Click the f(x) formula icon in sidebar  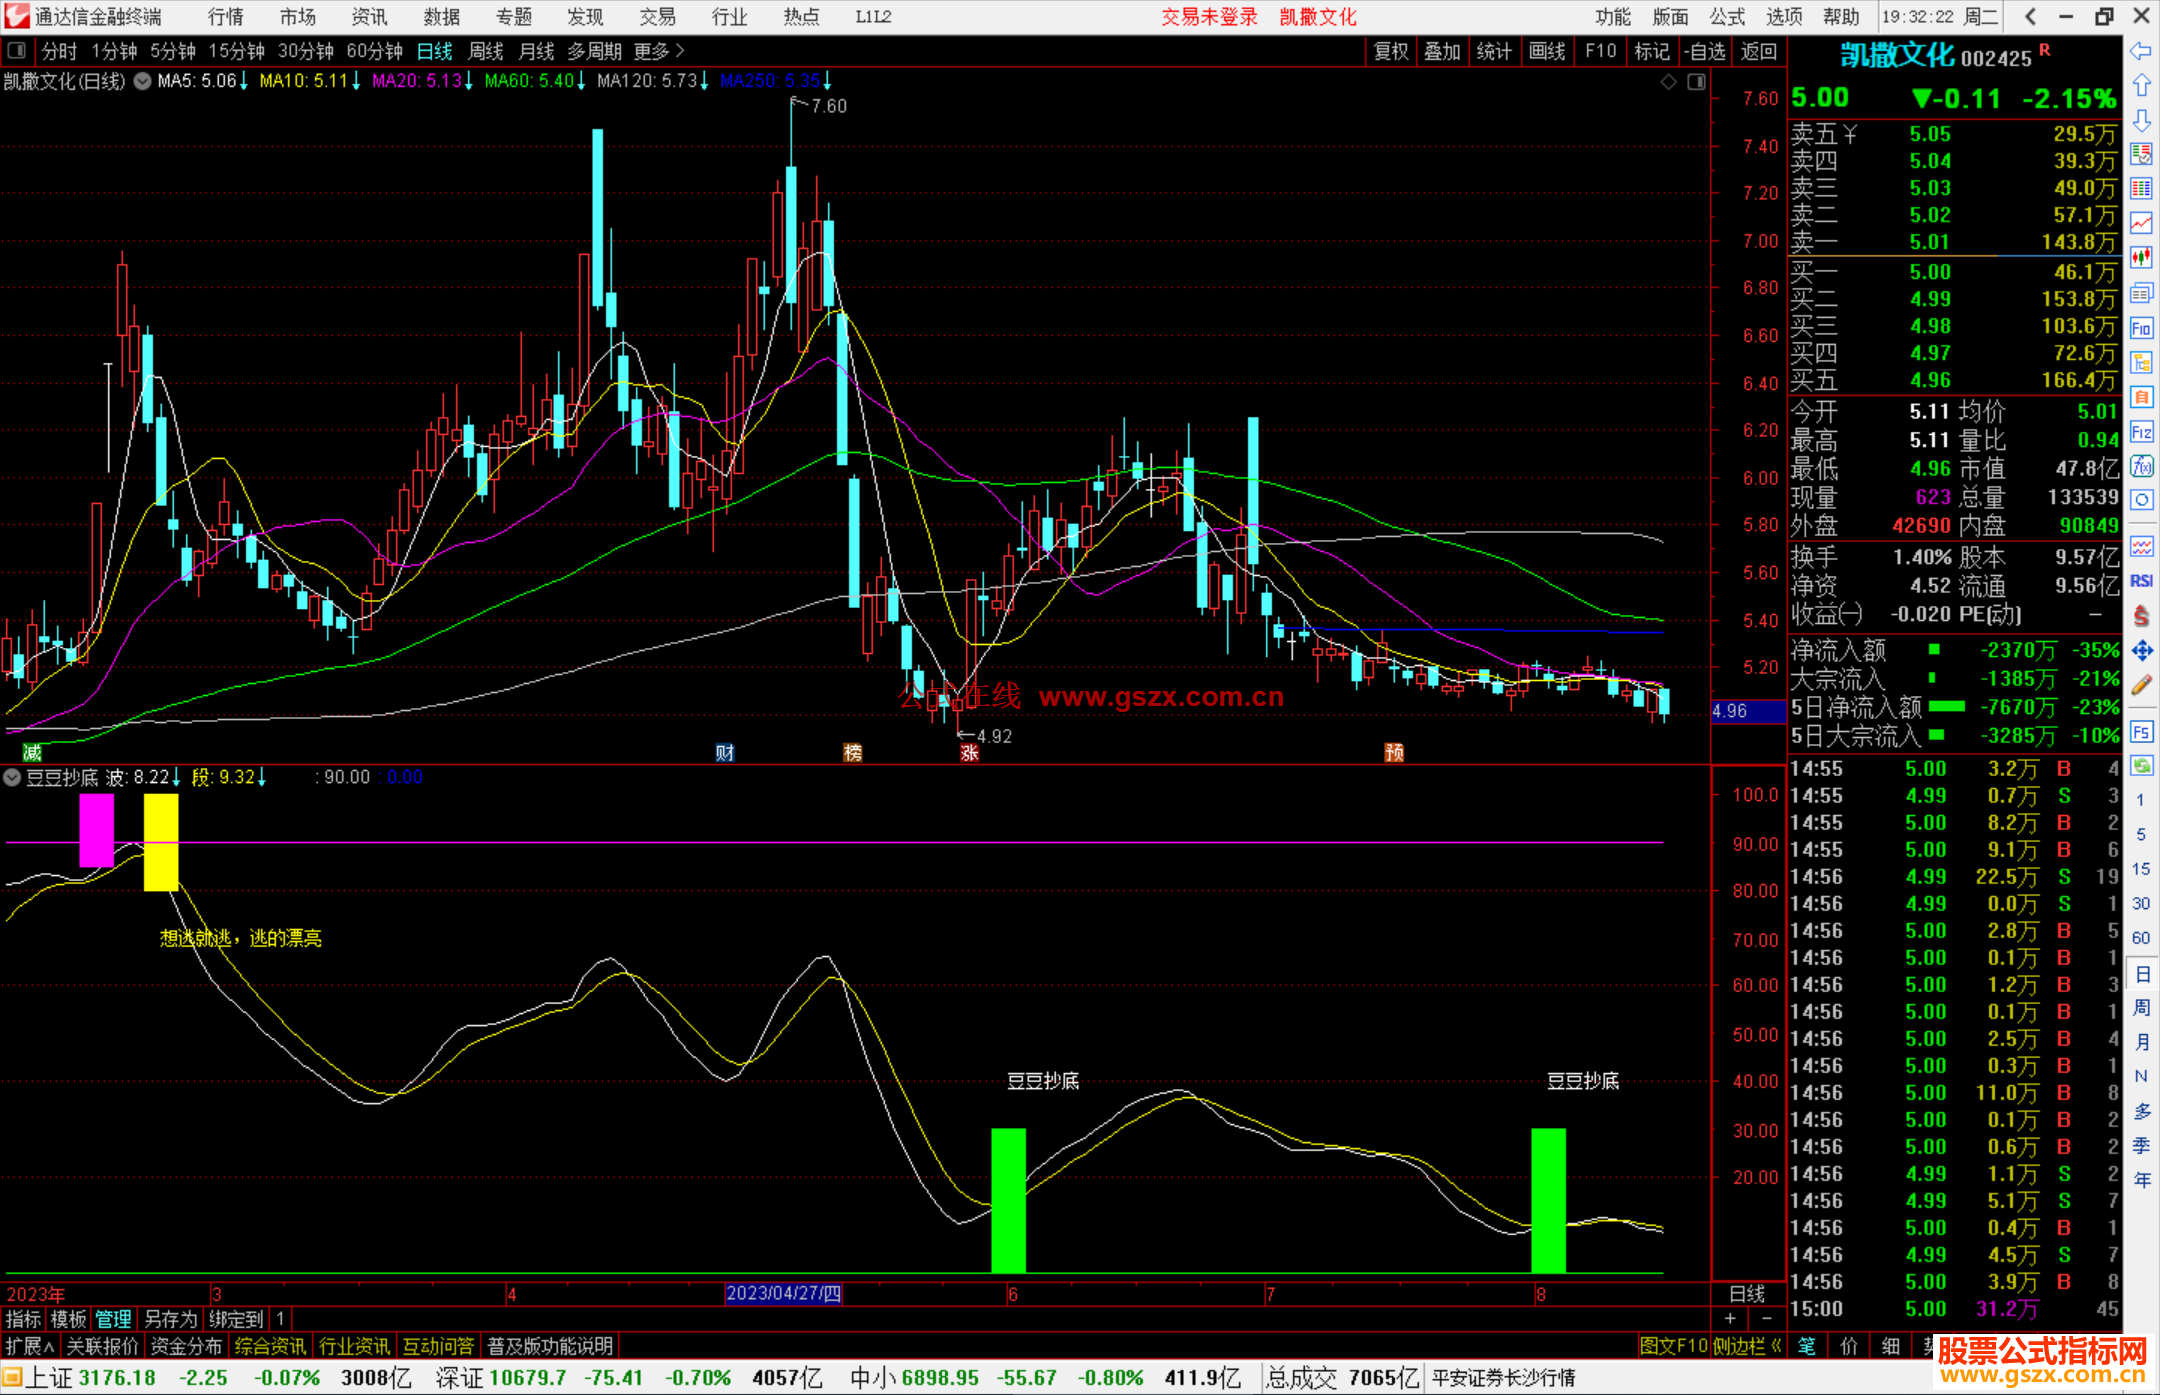(2141, 467)
